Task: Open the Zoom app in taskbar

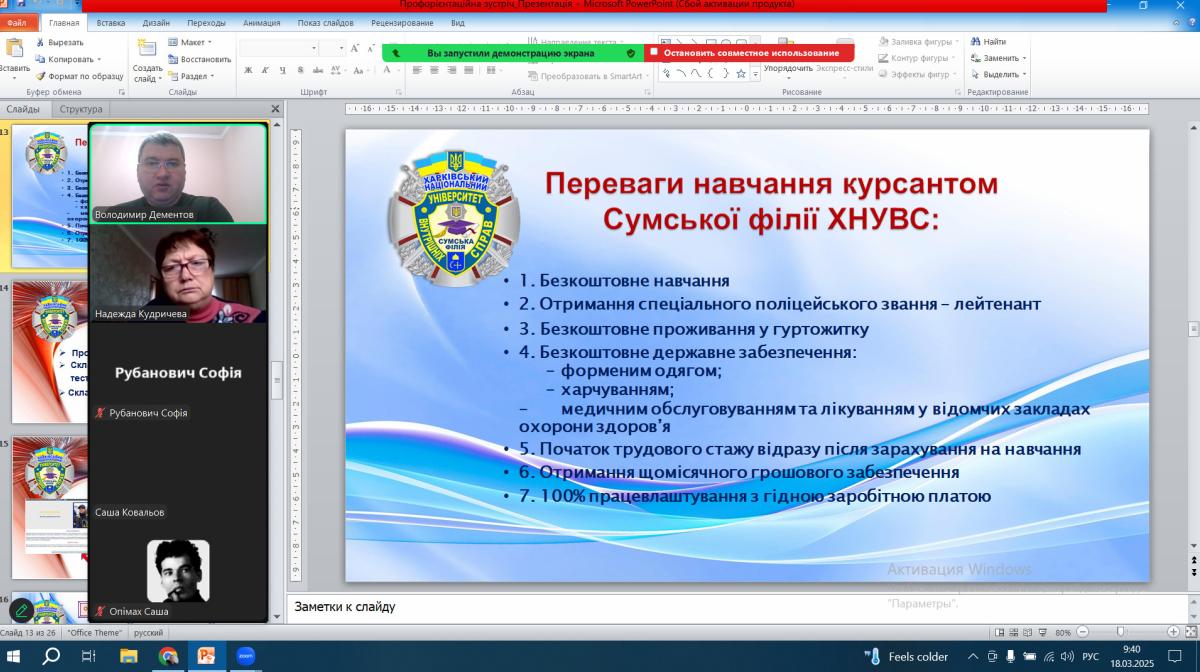Action: pyautogui.click(x=245, y=656)
